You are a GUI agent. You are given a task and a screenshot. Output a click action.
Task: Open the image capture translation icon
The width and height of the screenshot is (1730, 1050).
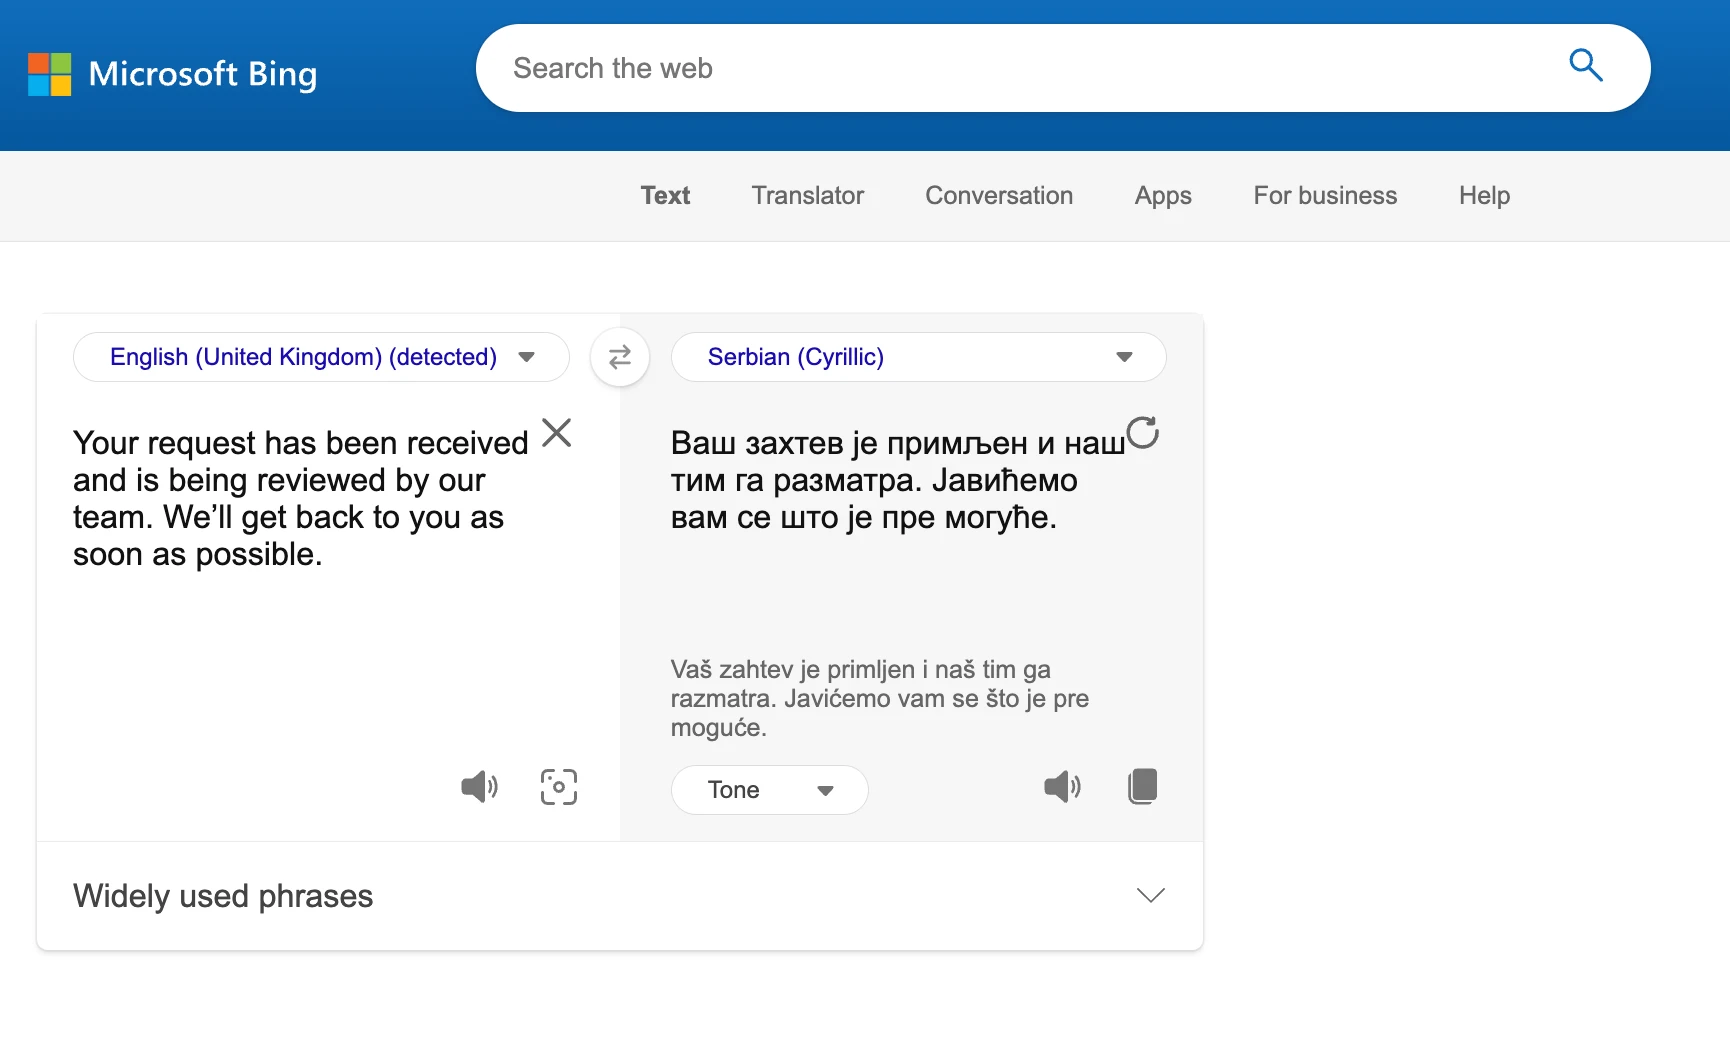pos(559,787)
